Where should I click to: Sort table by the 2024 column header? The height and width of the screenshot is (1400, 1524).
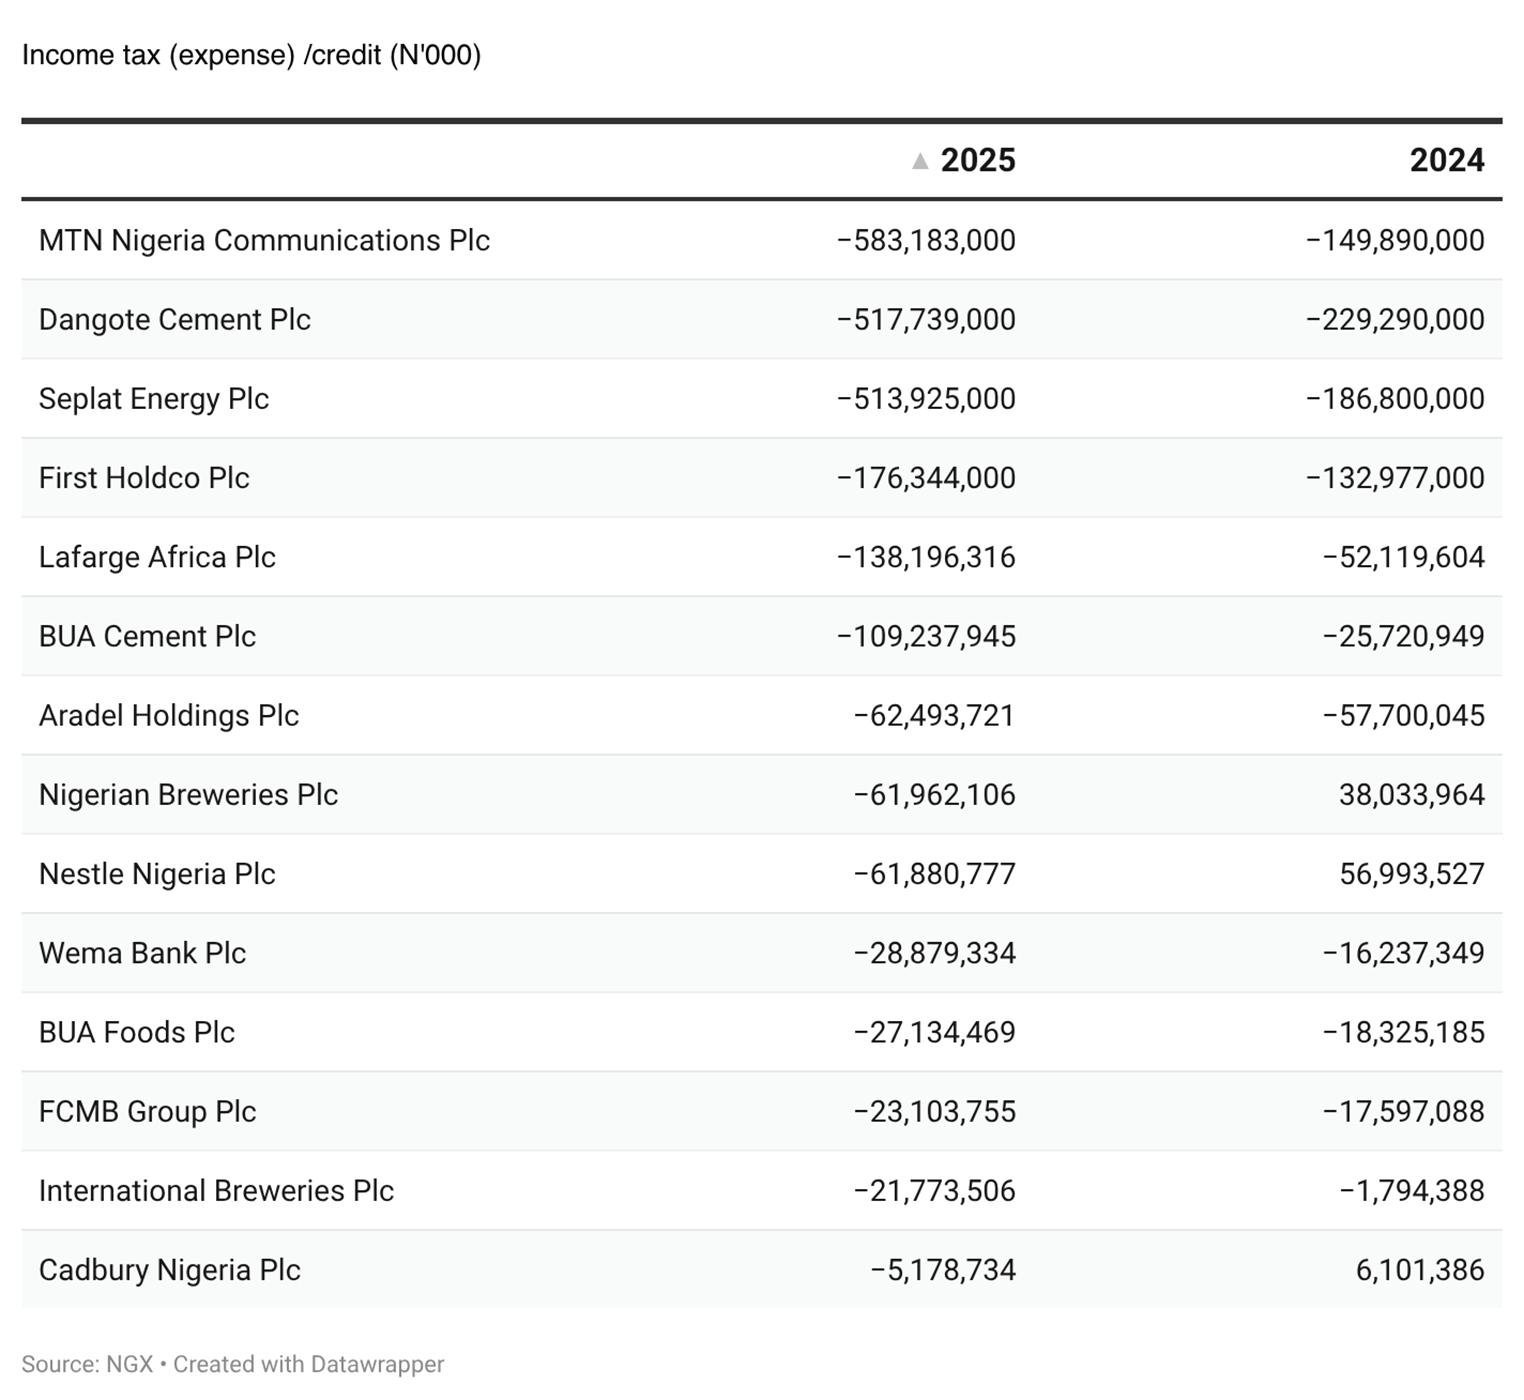coord(1446,161)
